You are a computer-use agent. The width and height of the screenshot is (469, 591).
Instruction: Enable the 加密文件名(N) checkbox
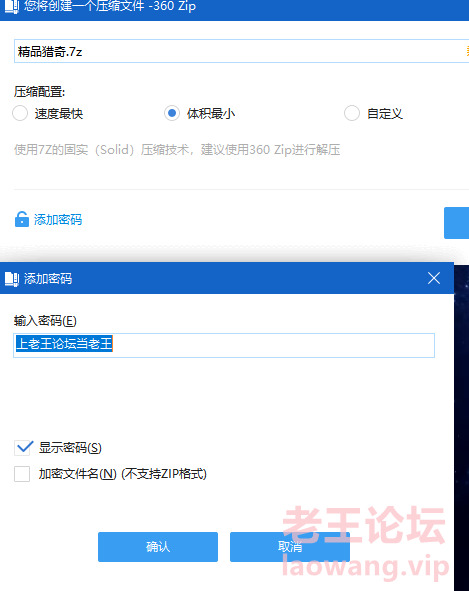click(22, 474)
